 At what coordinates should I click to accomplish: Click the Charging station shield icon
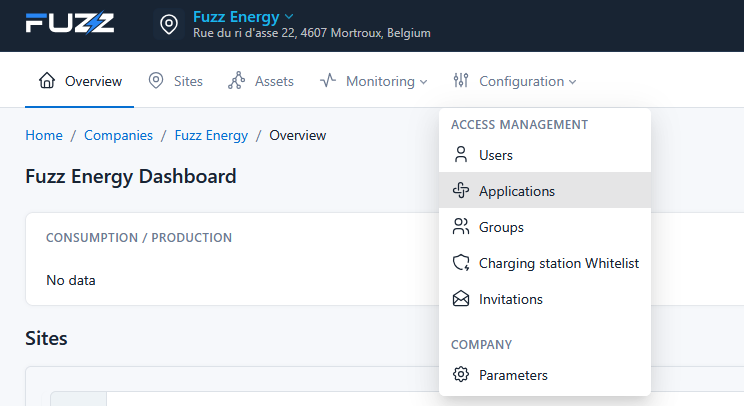(461, 262)
